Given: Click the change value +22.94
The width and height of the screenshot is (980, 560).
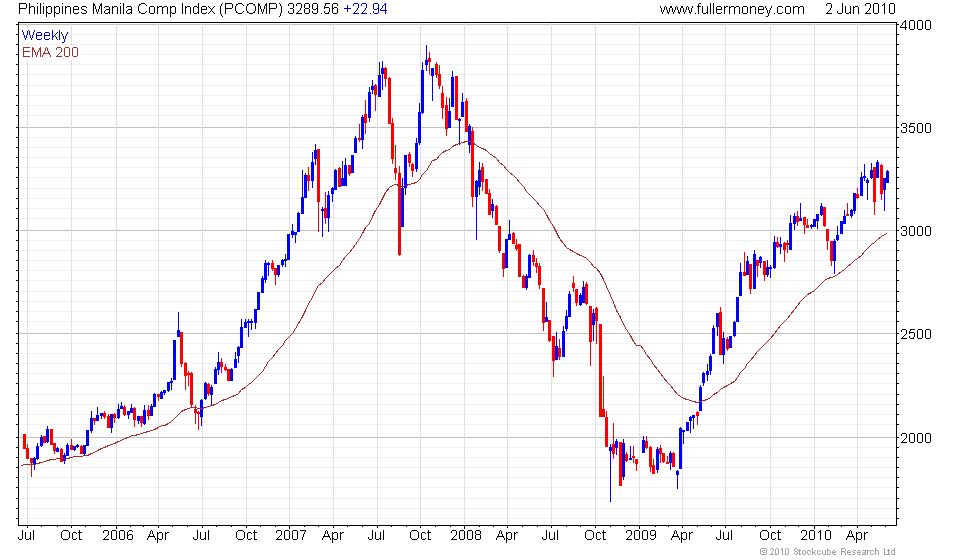Looking at the screenshot, I should [365, 9].
